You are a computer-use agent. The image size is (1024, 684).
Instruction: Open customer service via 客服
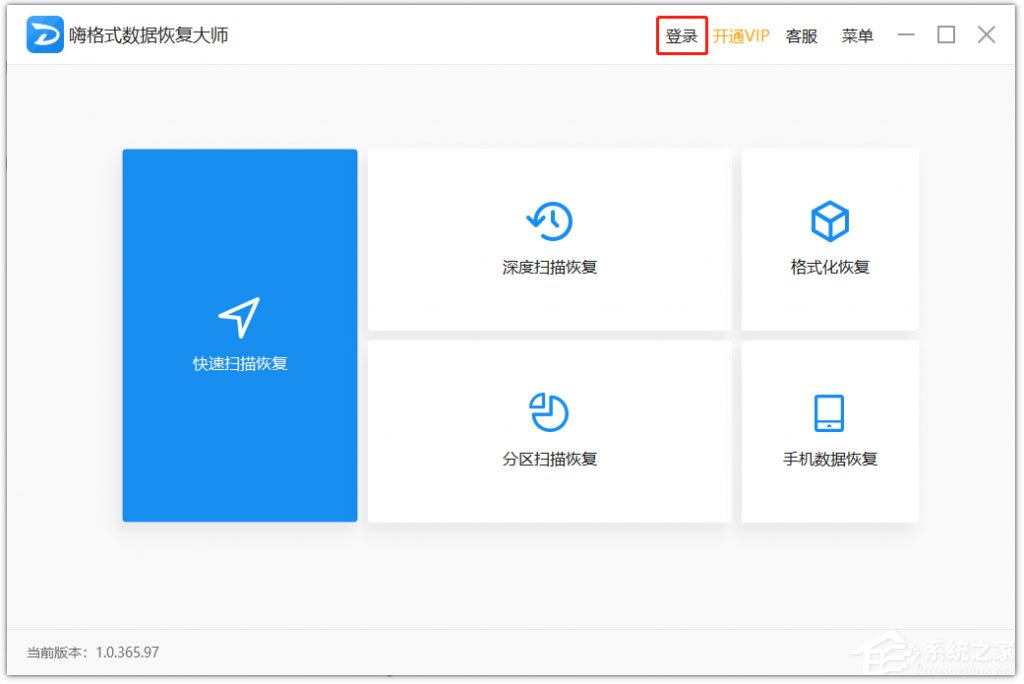[801, 35]
